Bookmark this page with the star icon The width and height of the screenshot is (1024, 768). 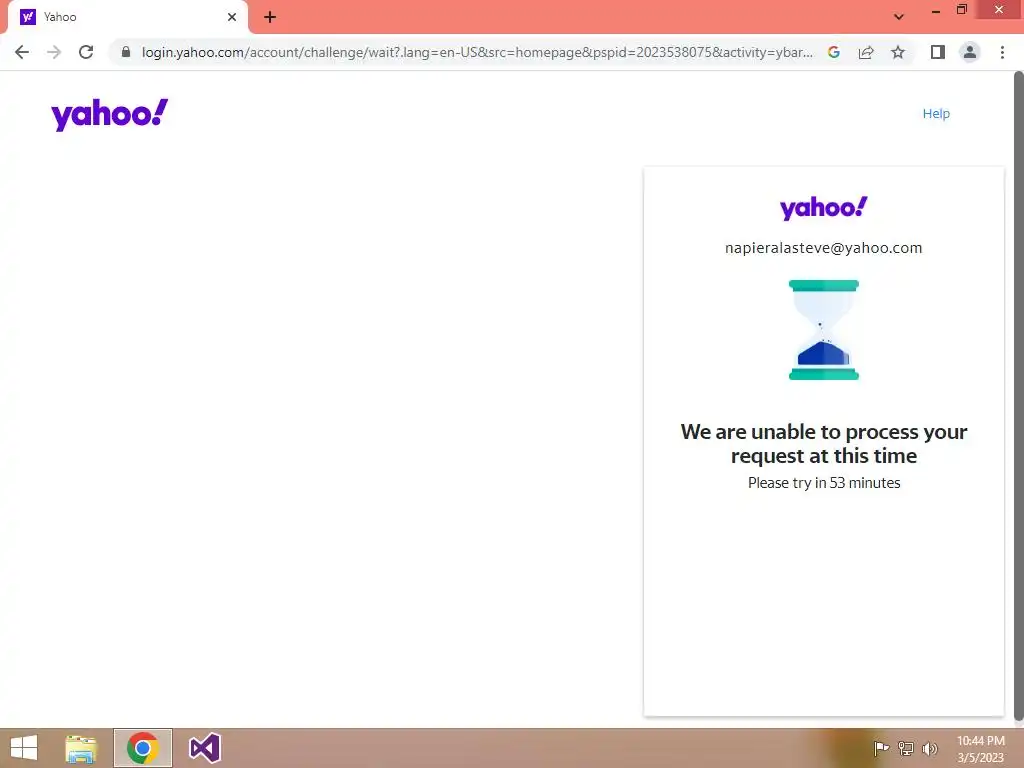(x=898, y=52)
